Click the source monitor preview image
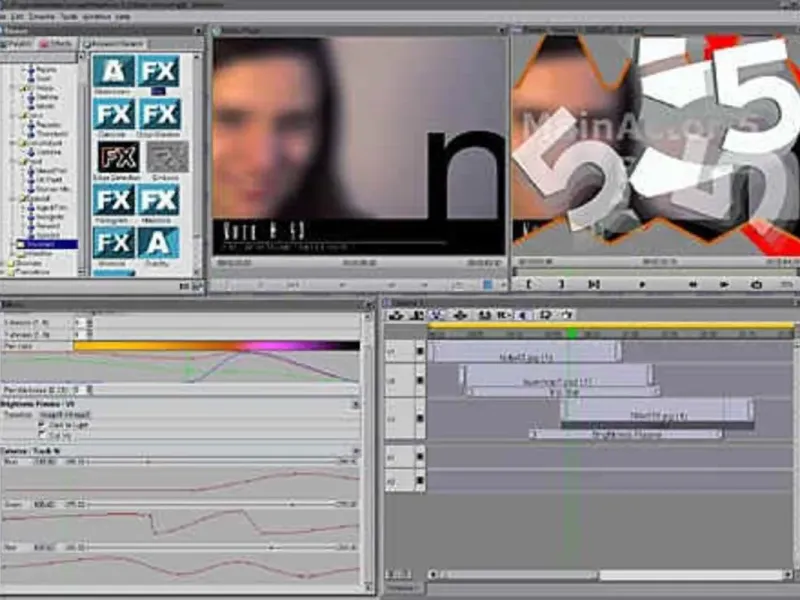 click(x=359, y=145)
